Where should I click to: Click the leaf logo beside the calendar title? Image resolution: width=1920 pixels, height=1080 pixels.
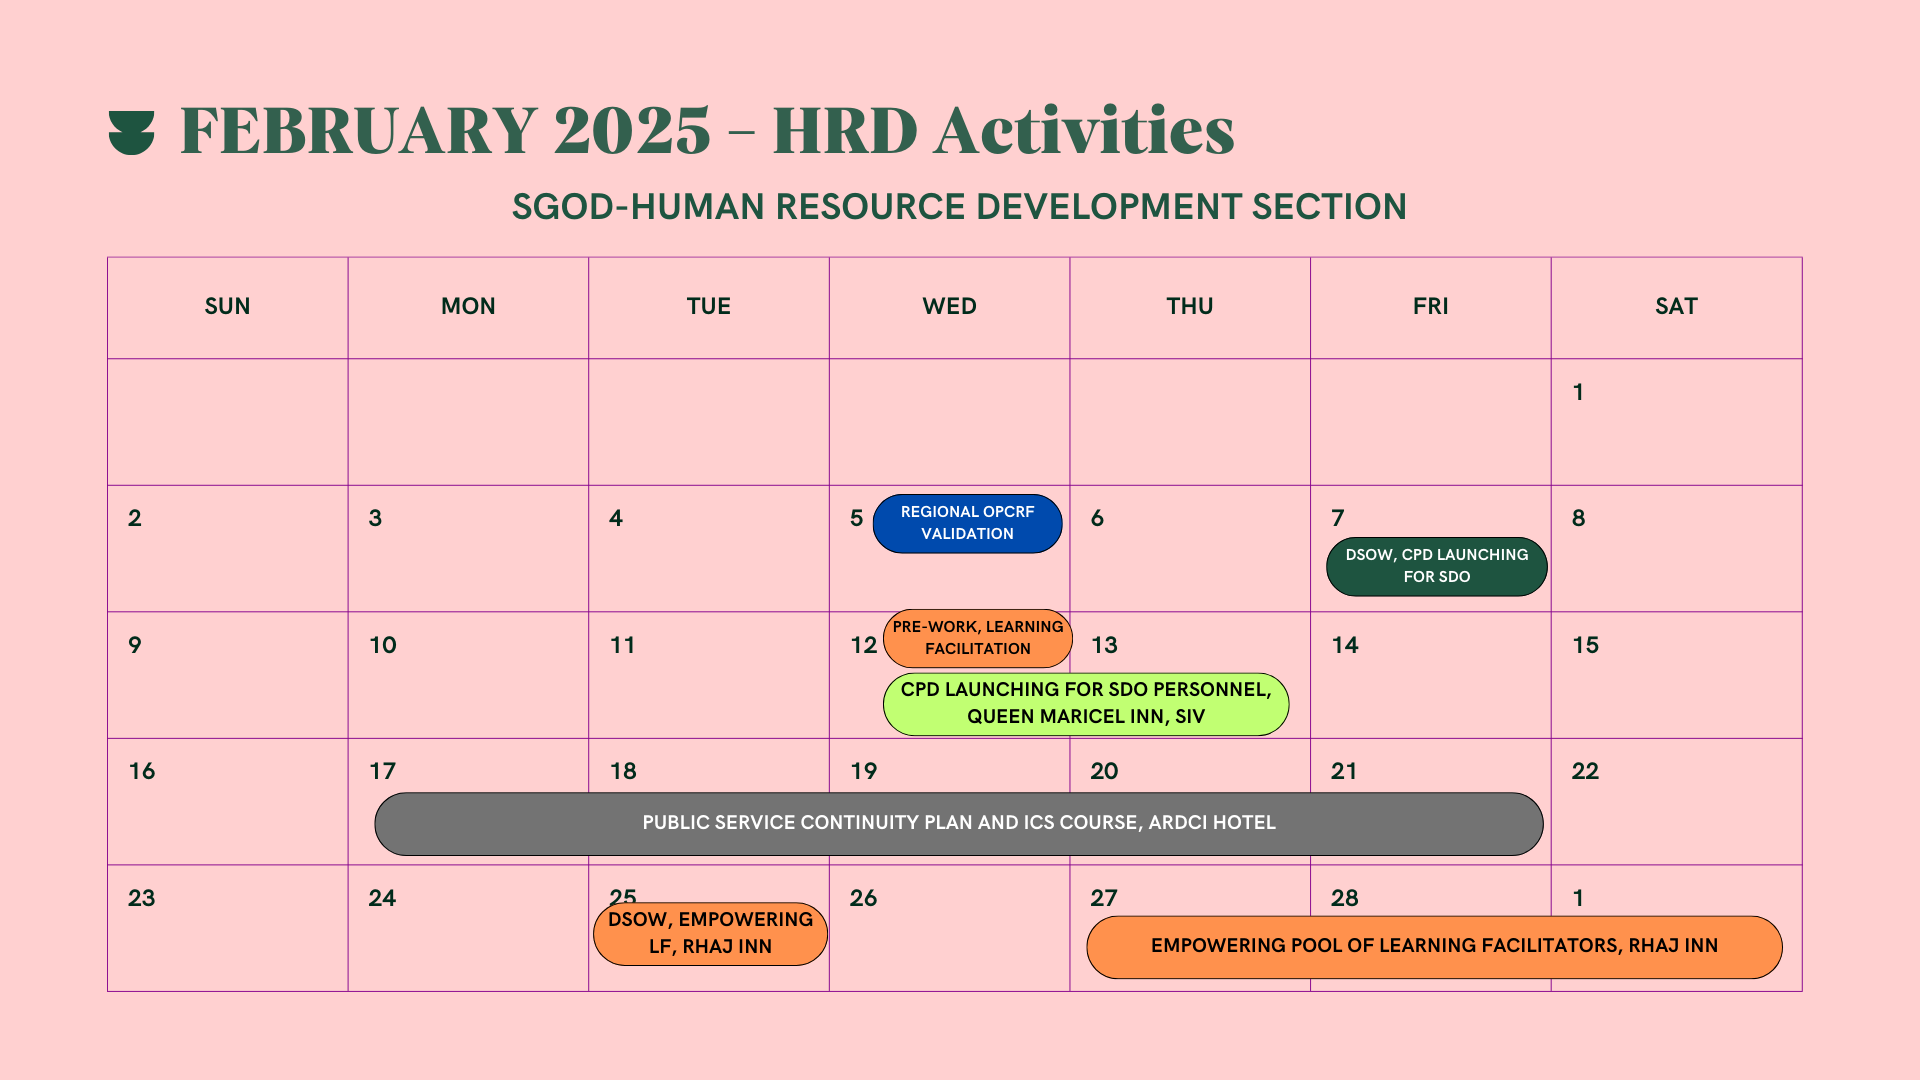(134, 130)
